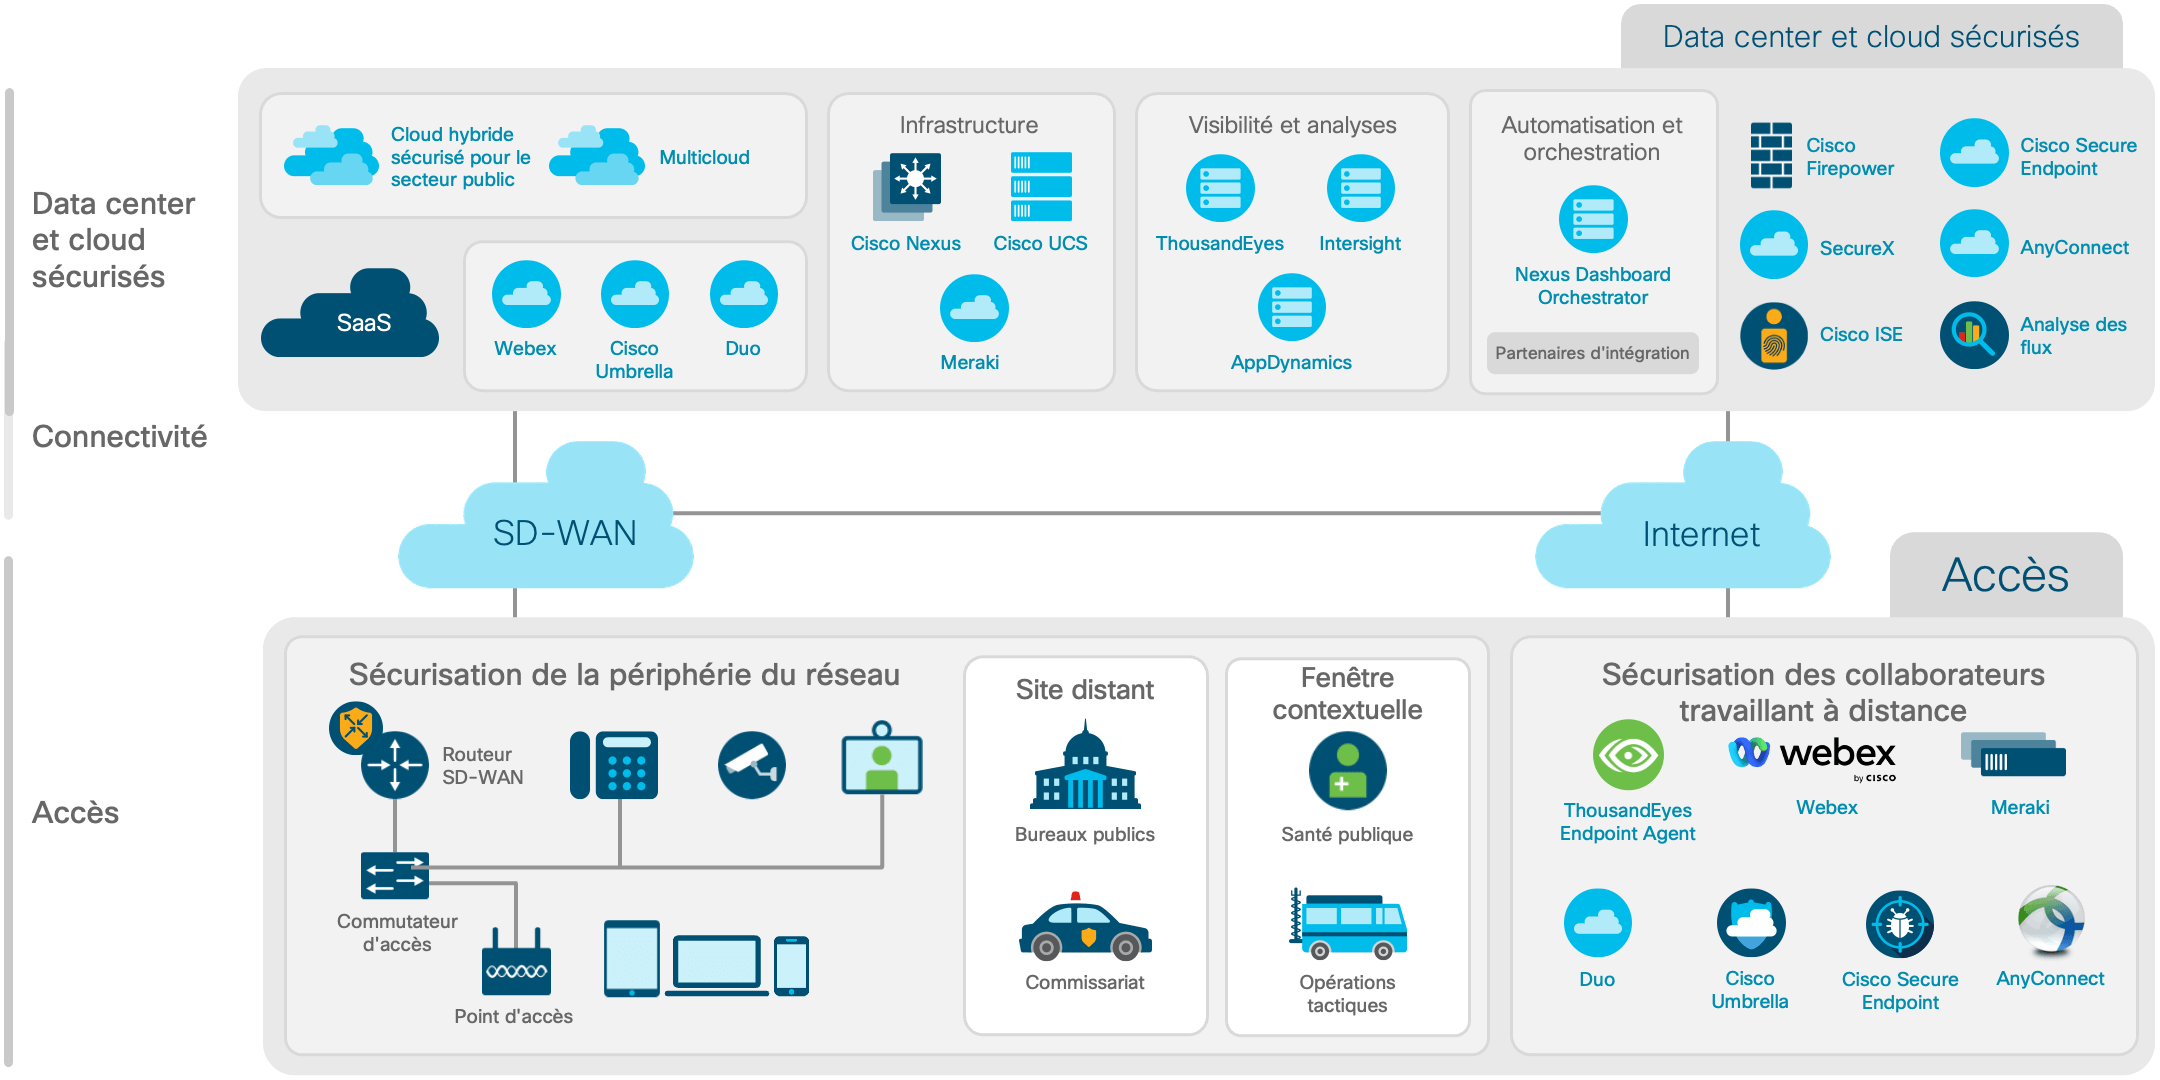Click the Multicloud label

(704, 157)
